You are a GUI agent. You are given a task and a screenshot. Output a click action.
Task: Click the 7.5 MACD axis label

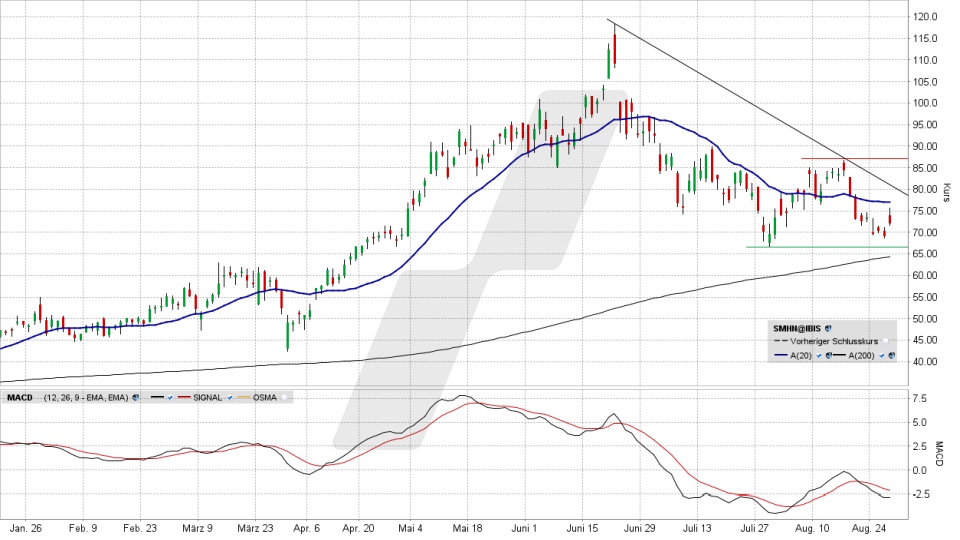click(920, 399)
